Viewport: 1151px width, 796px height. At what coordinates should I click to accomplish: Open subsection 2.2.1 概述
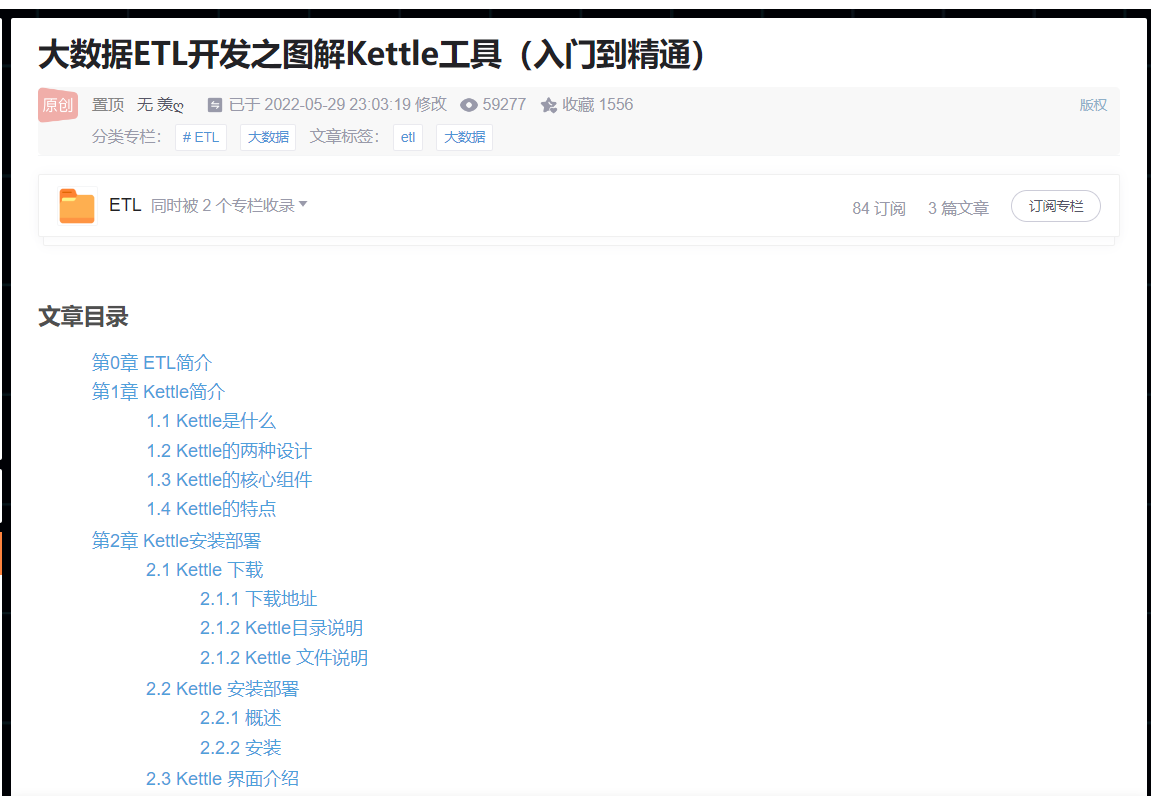[241, 718]
